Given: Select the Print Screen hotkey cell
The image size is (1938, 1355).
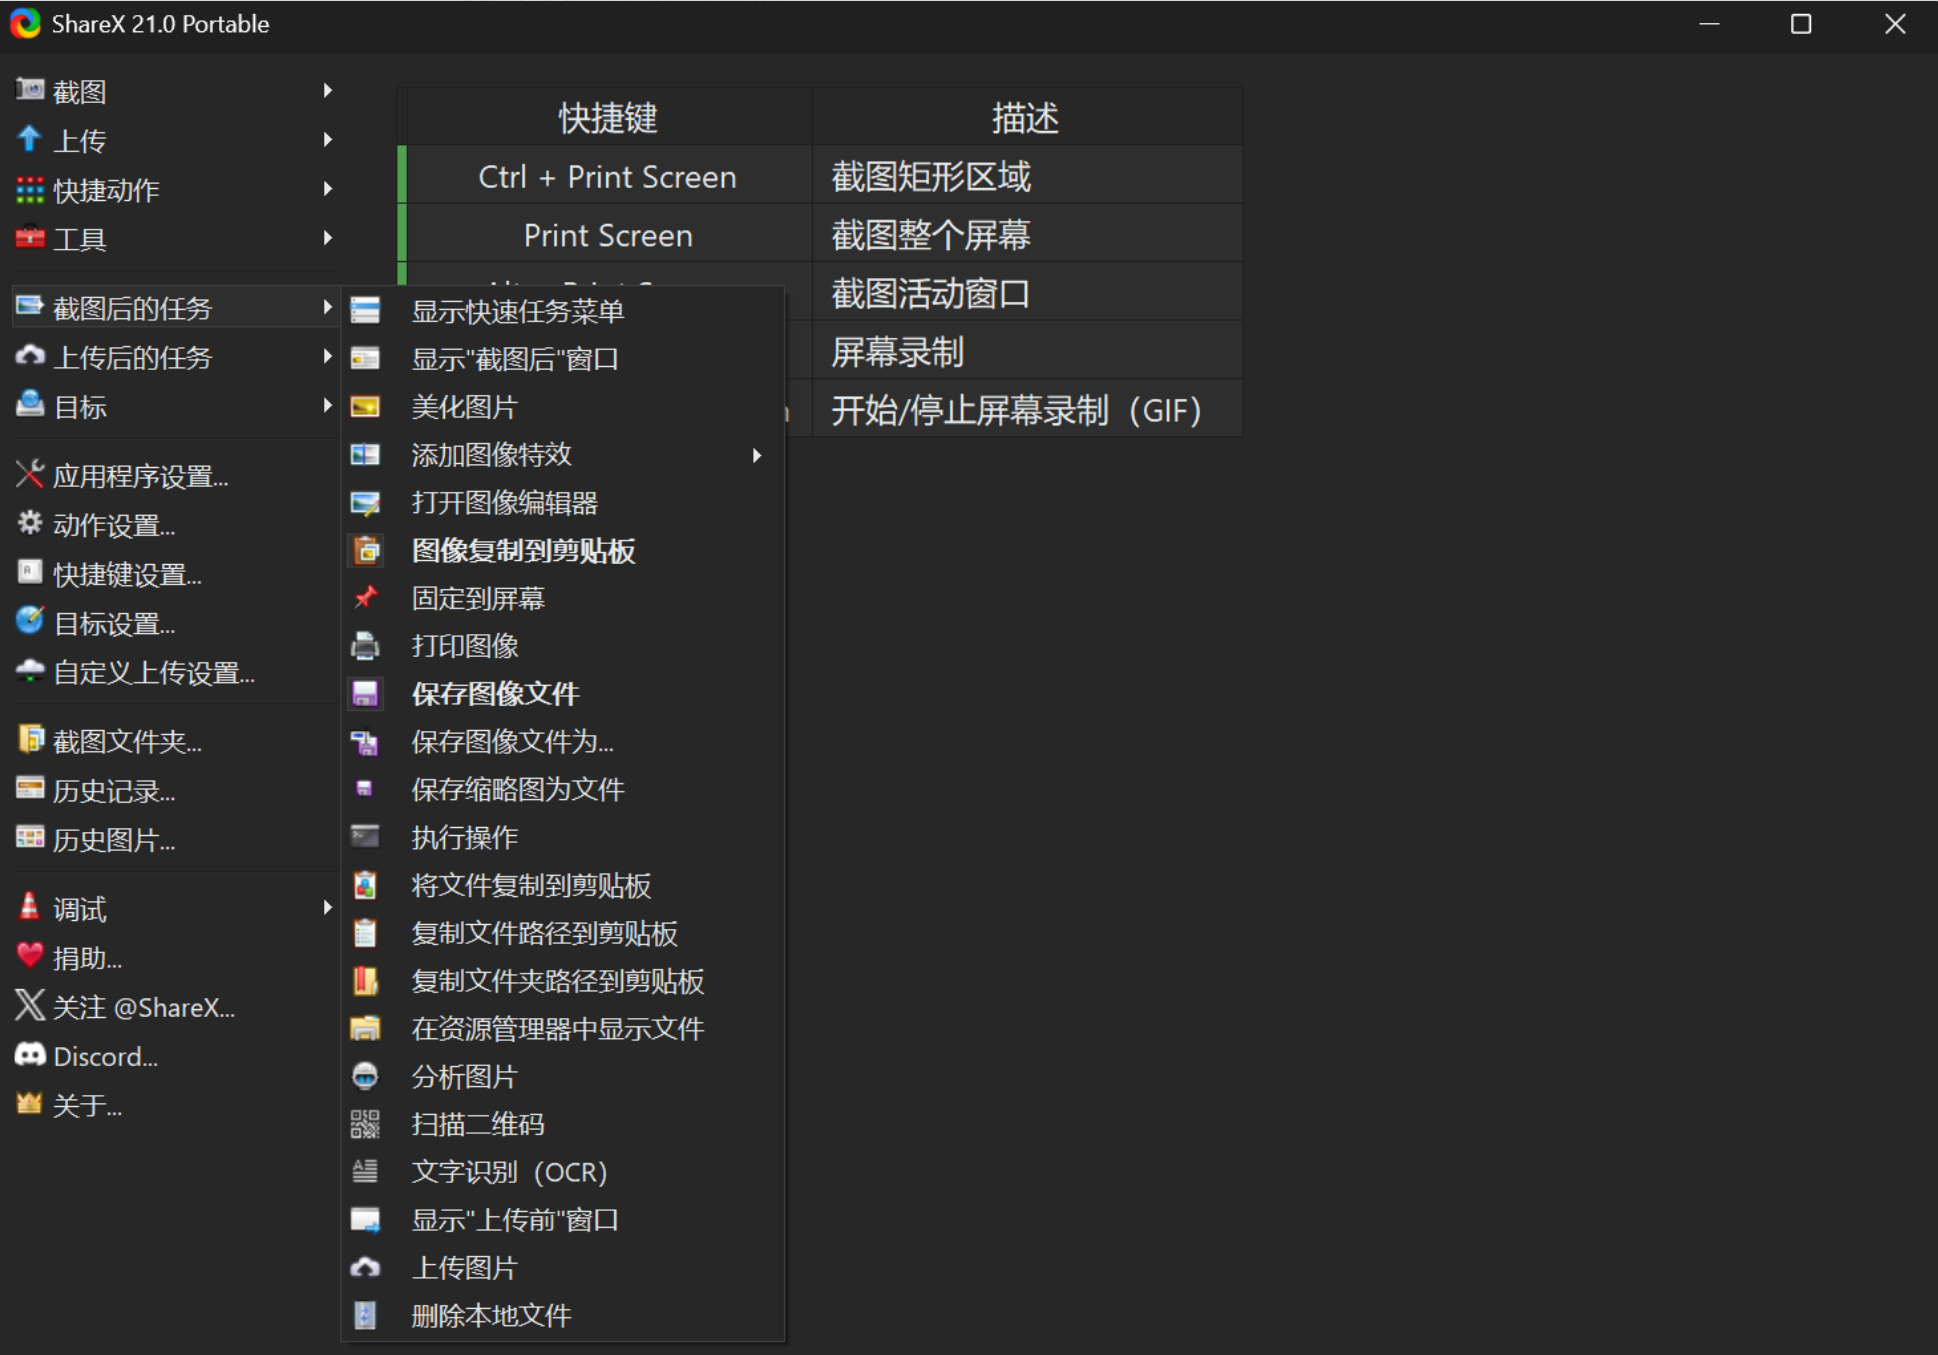Looking at the screenshot, I should pos(608,234).
